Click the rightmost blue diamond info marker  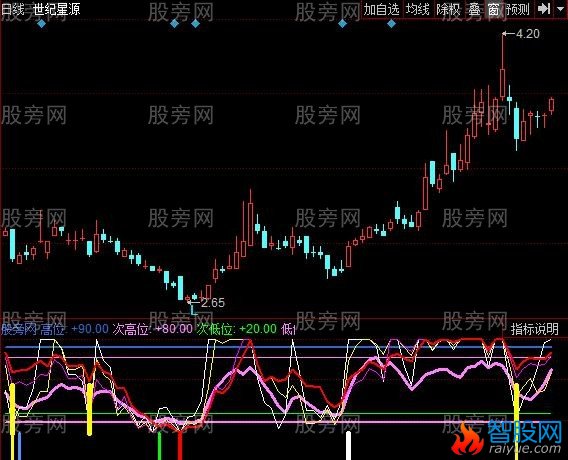(x=391, y=24)
